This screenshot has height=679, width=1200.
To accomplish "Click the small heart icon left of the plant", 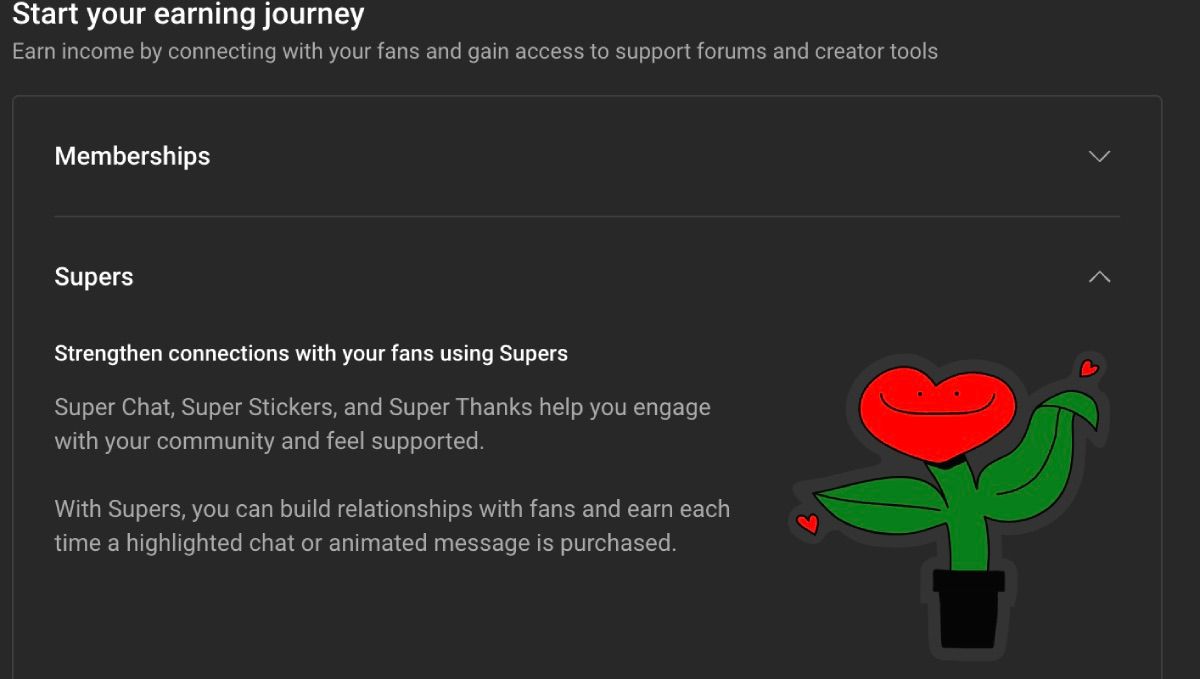I will point(806,523).
